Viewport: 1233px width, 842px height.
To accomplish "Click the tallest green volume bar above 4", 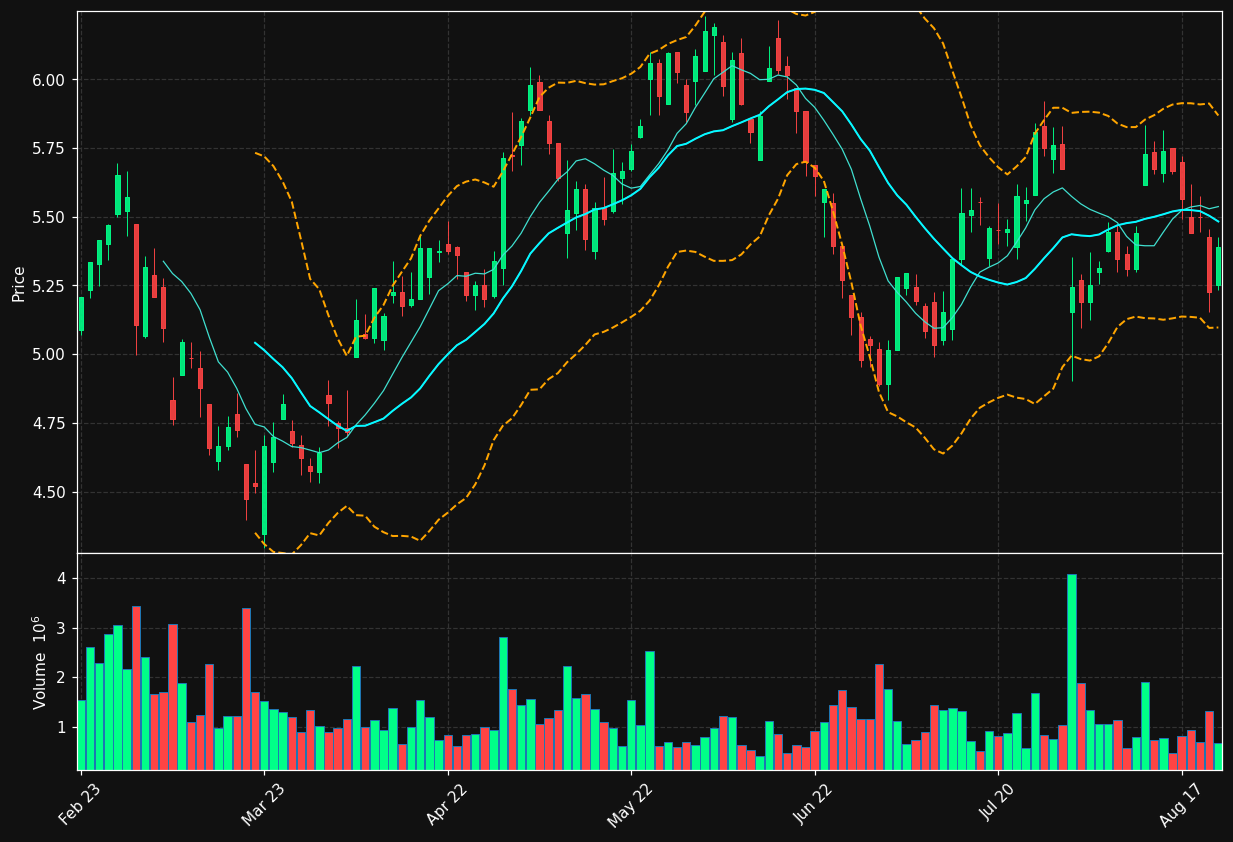I will pos(1071,672).
